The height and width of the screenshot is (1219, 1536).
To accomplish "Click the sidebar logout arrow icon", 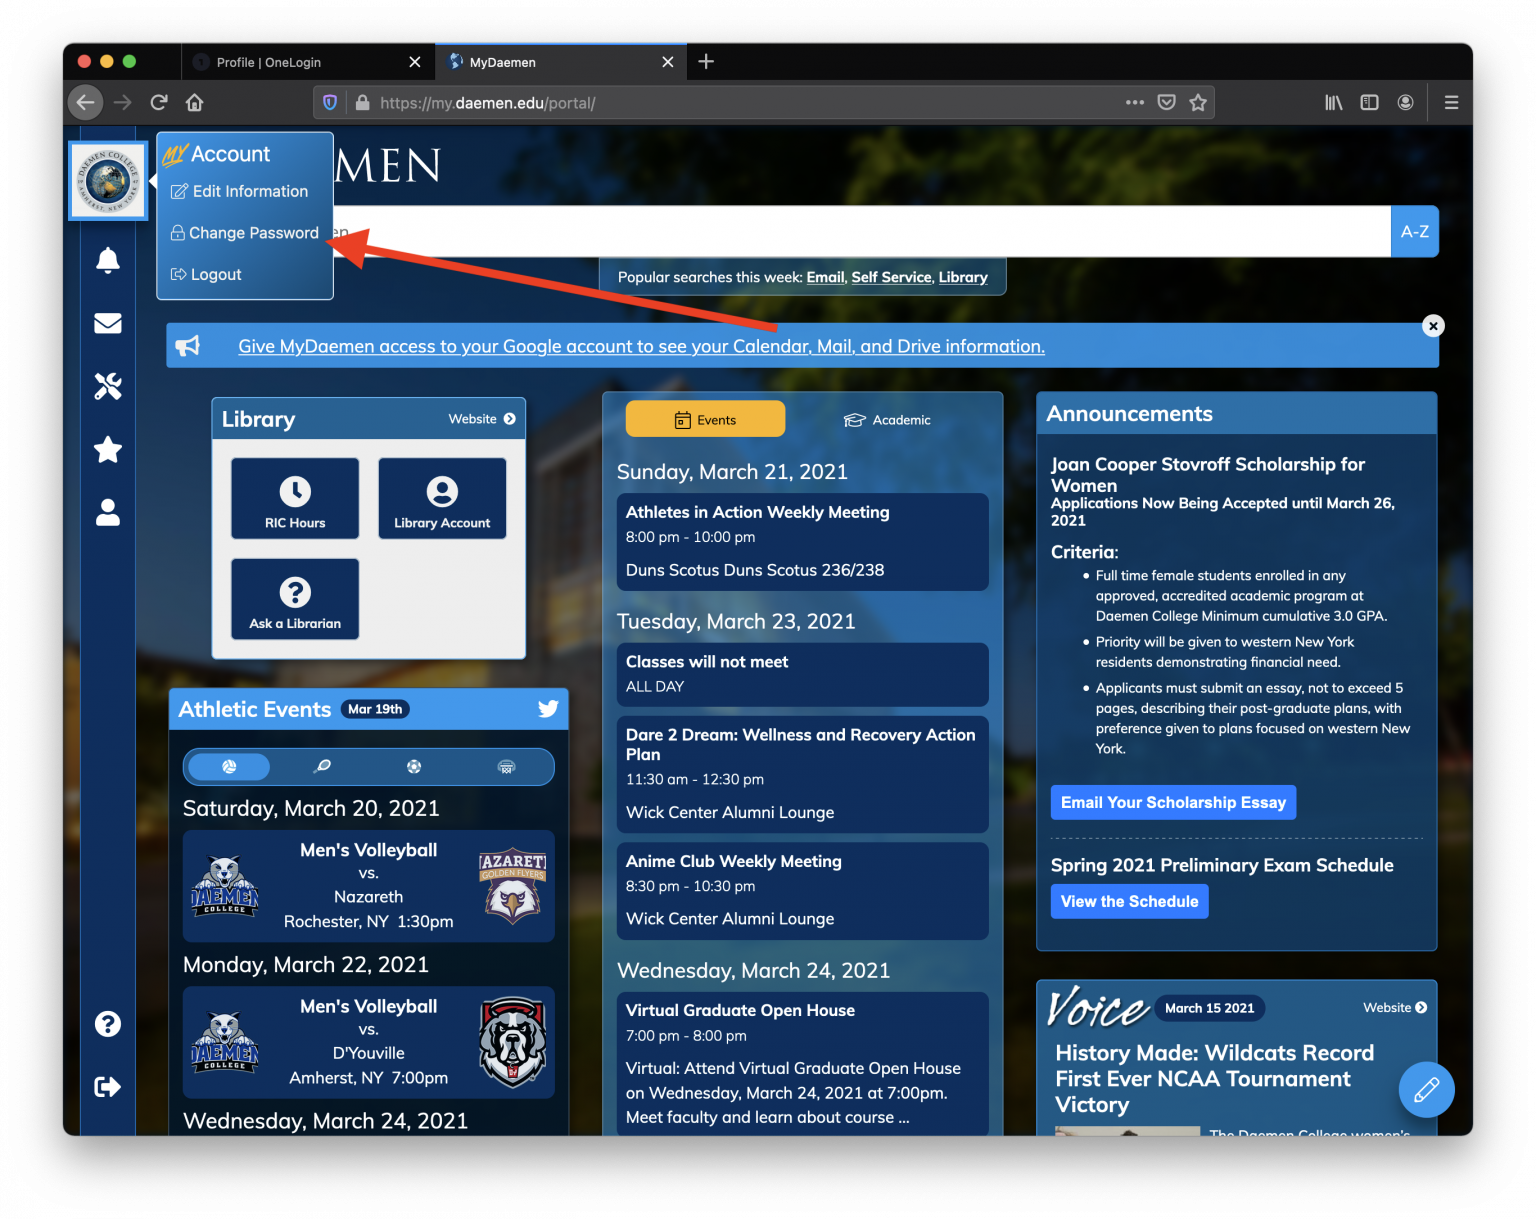I will point(108,1087).
